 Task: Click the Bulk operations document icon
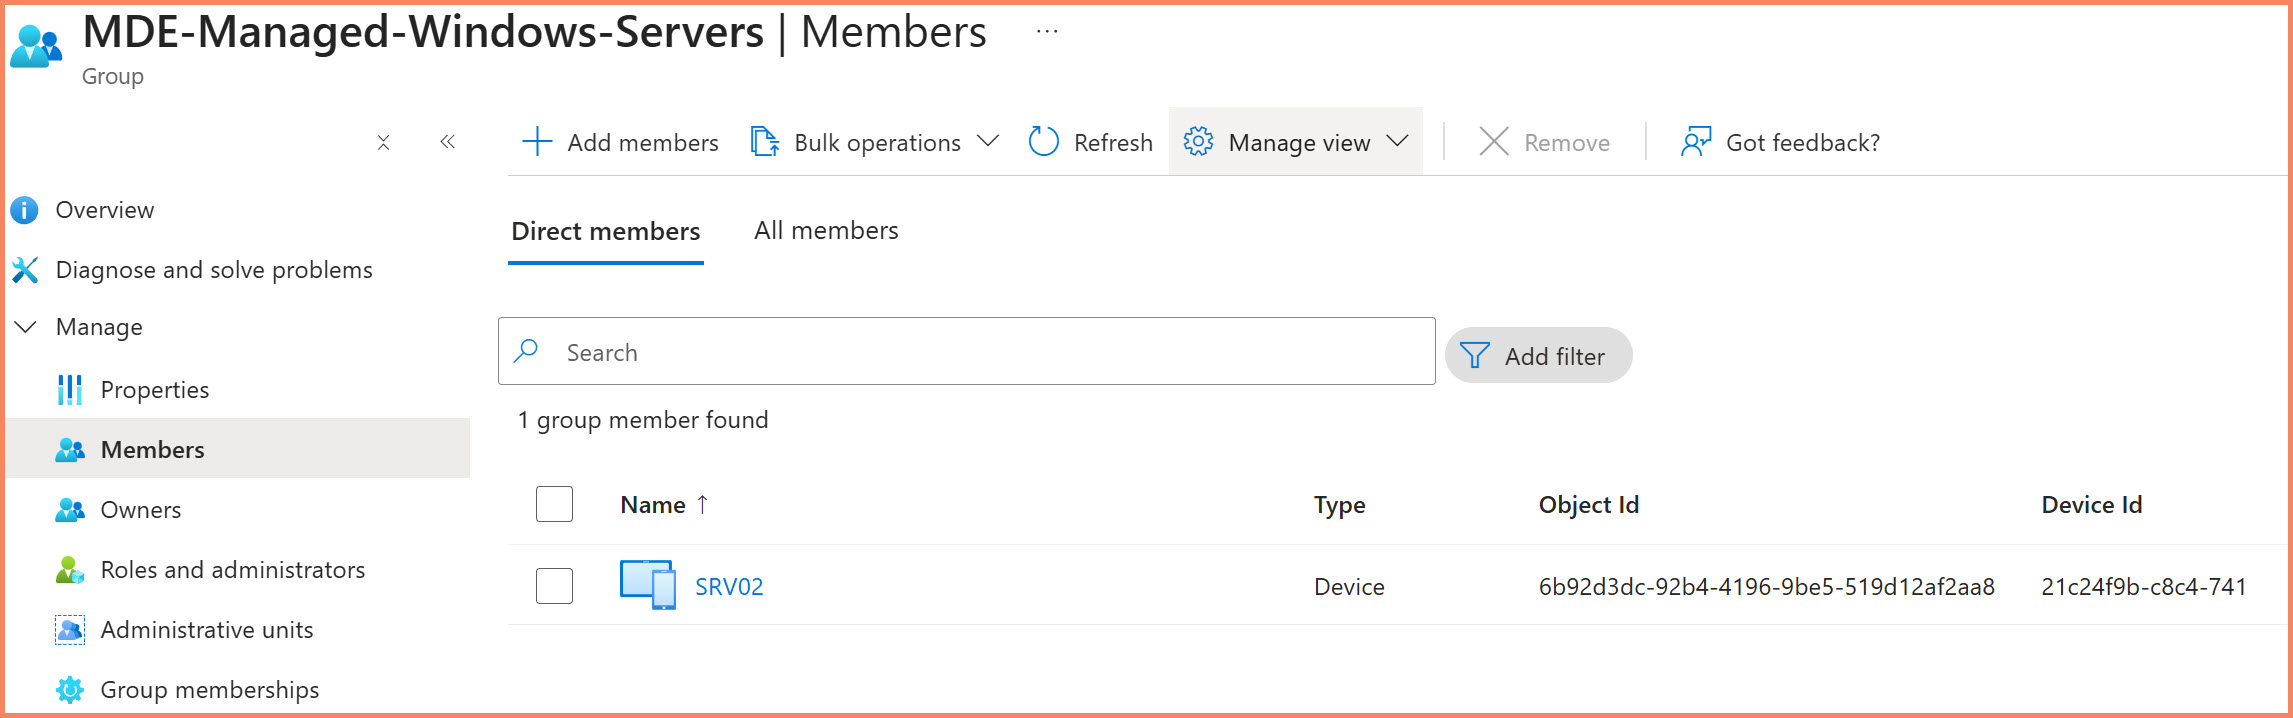point(765,142)
